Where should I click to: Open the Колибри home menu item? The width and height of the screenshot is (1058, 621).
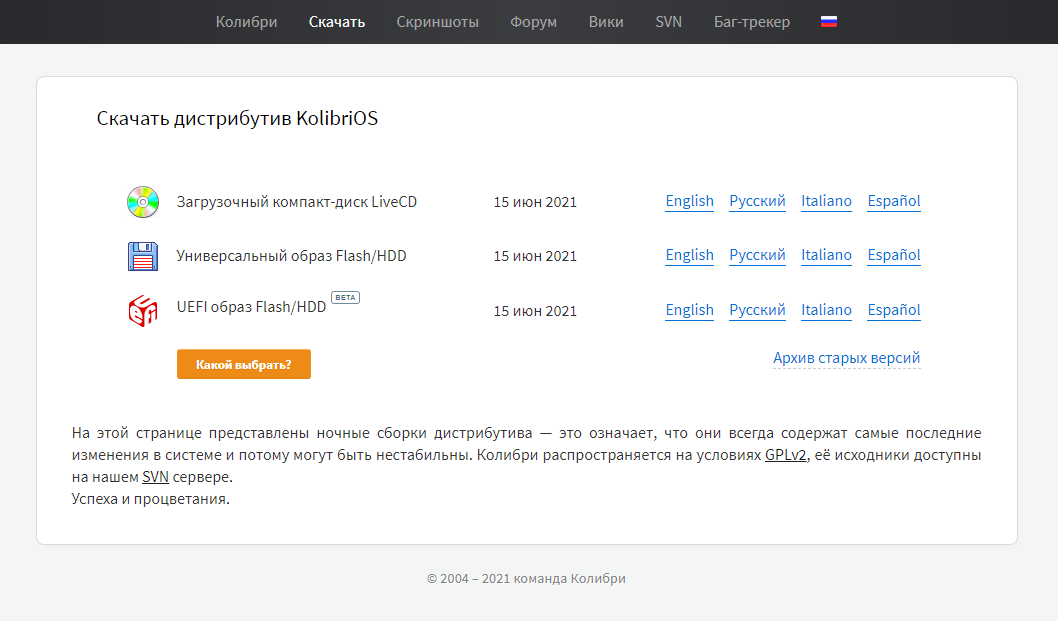246,22
